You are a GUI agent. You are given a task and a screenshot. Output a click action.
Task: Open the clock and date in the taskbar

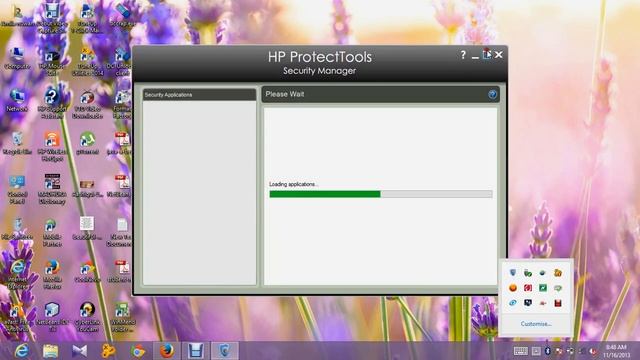(617, 351)
